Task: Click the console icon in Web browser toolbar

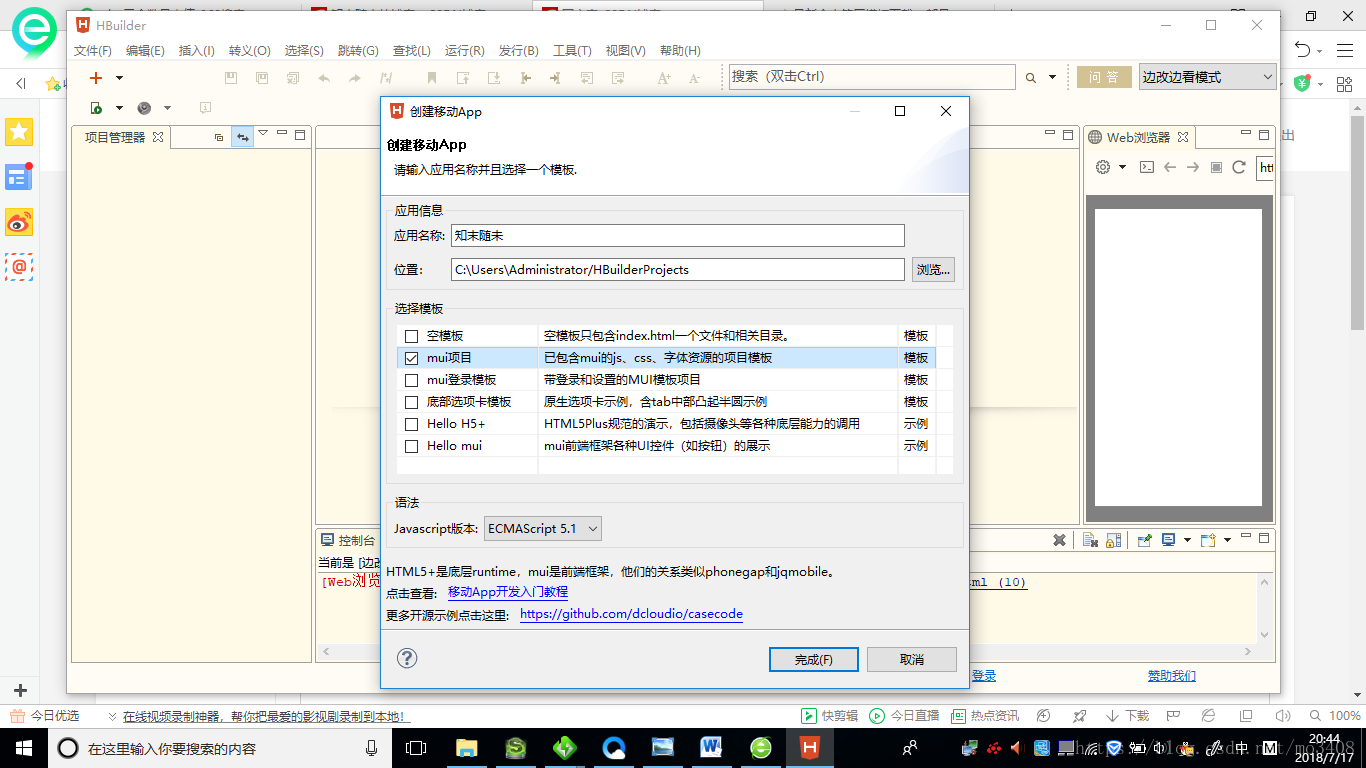Action: [x=1147, y=167]
